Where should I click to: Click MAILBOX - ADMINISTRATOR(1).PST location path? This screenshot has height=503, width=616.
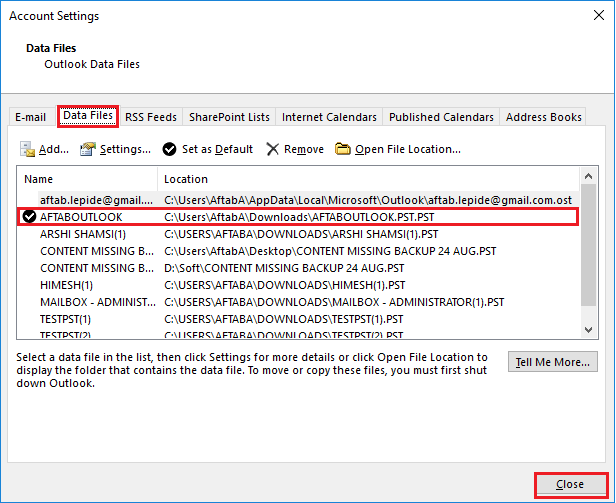pyautogui.click(x=334, y=302)
